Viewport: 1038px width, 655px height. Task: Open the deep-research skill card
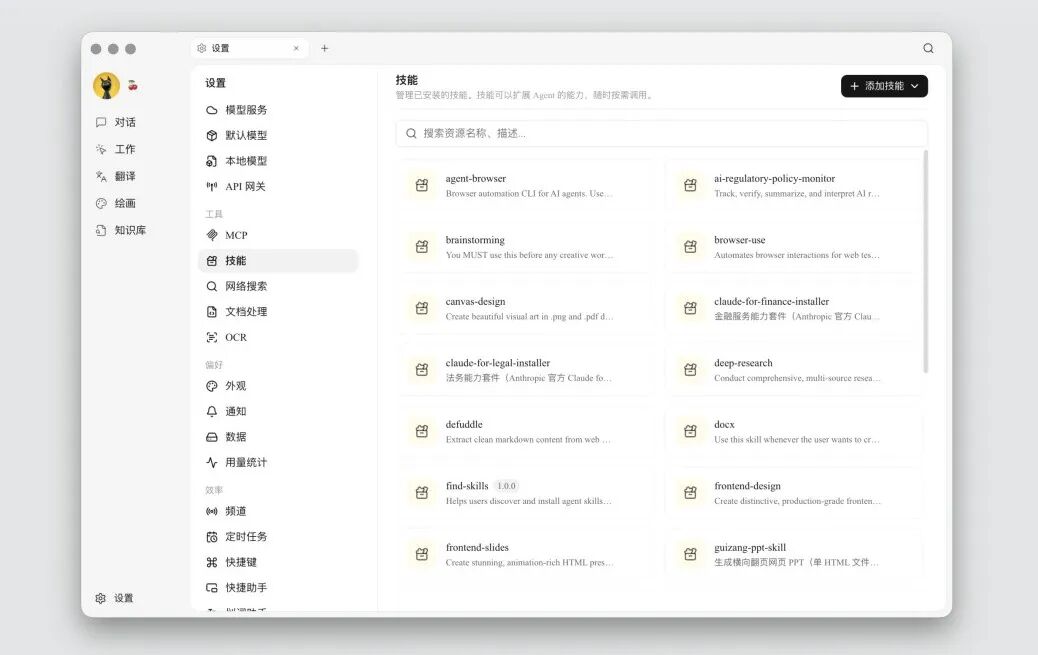792,370
